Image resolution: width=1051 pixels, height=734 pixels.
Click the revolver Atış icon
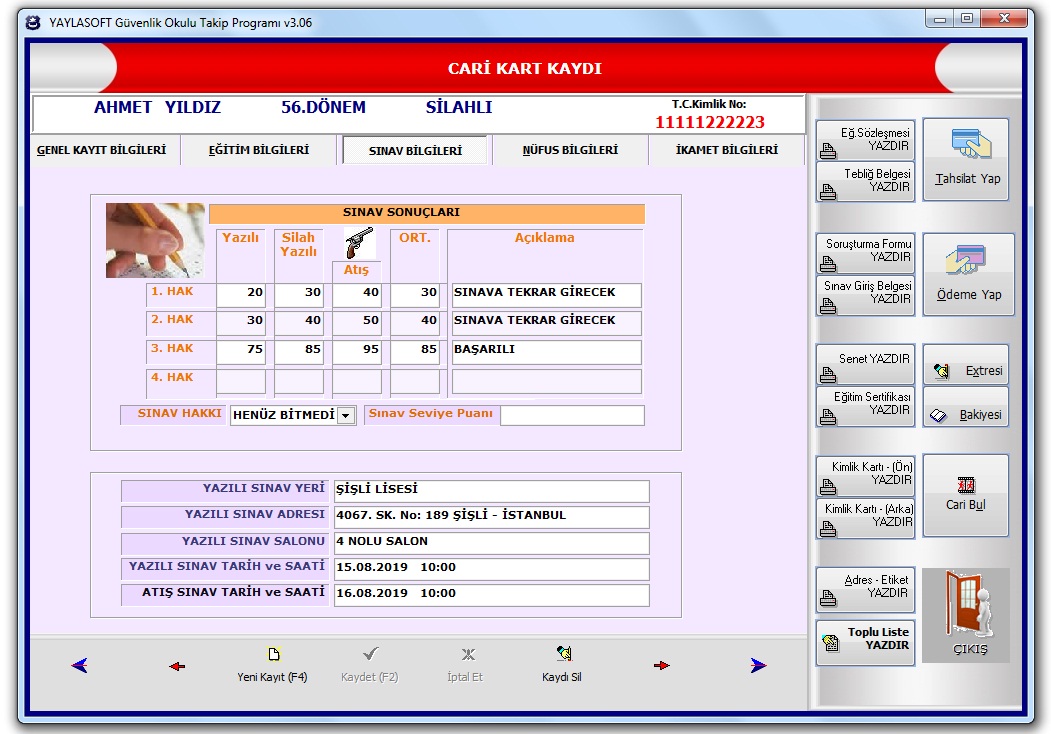pyautogui.click(x=359, y=243)
